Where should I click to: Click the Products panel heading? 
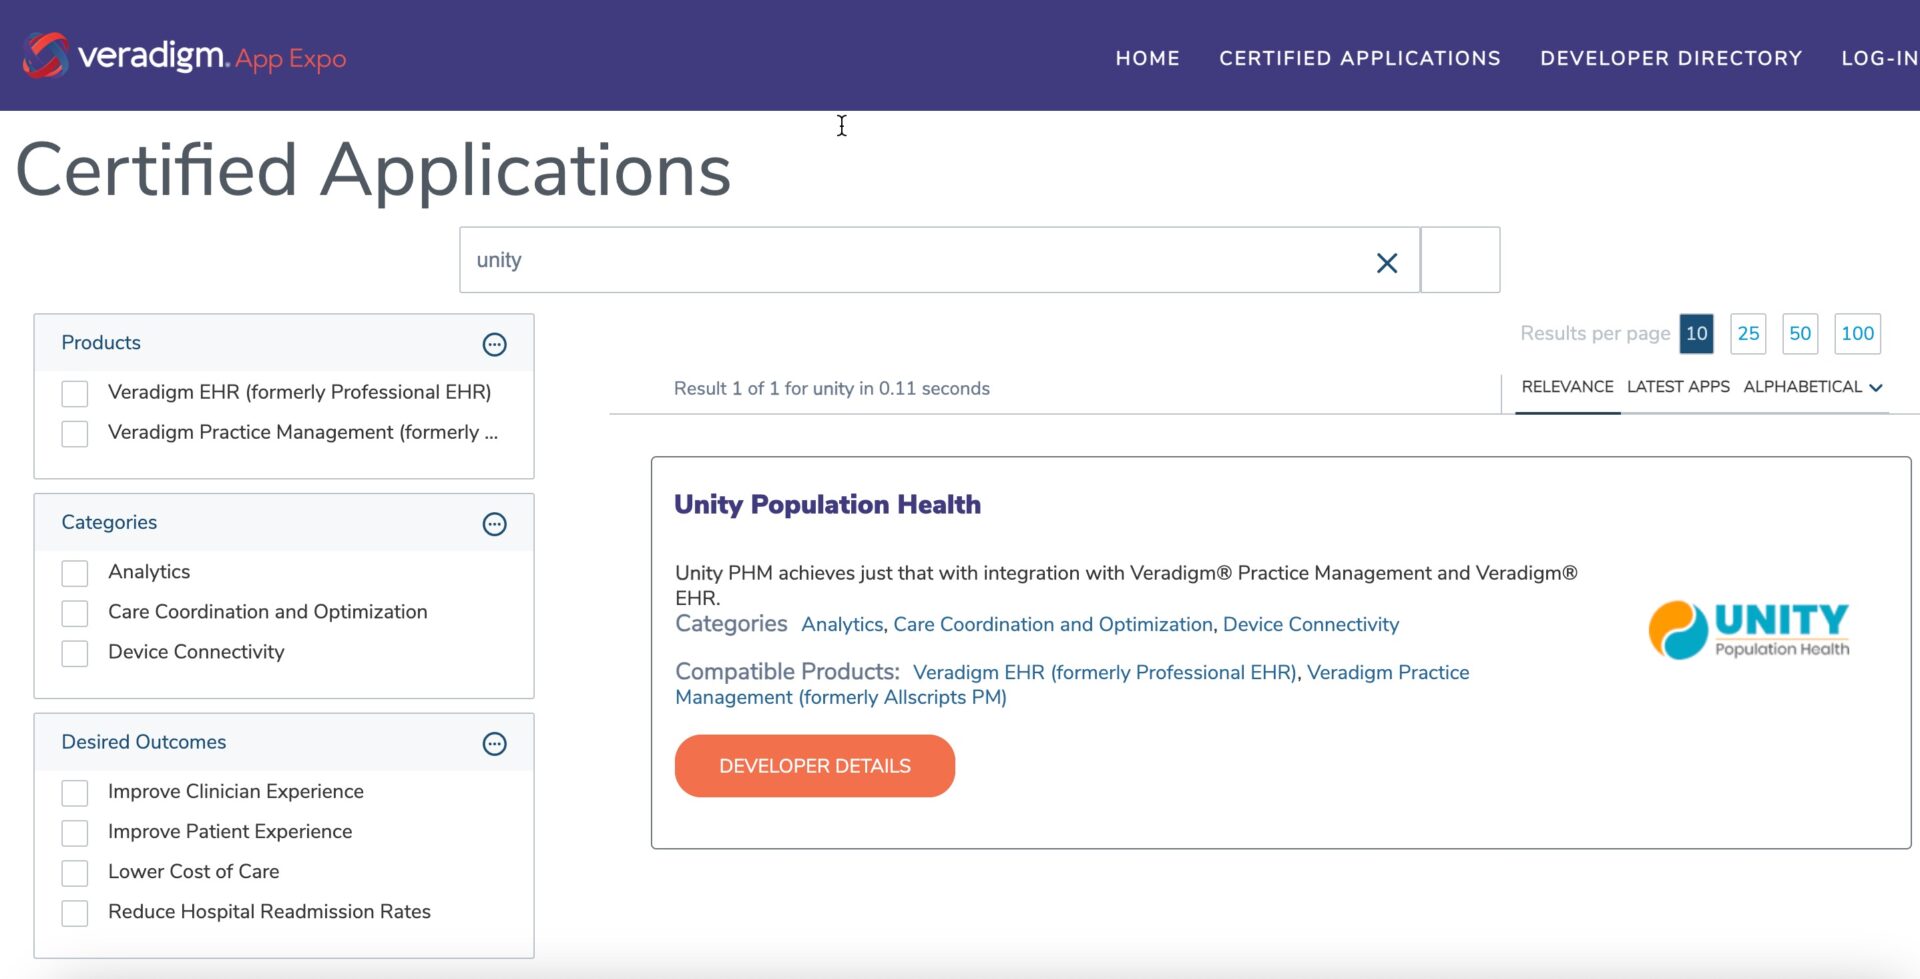[x=101, y=343]
